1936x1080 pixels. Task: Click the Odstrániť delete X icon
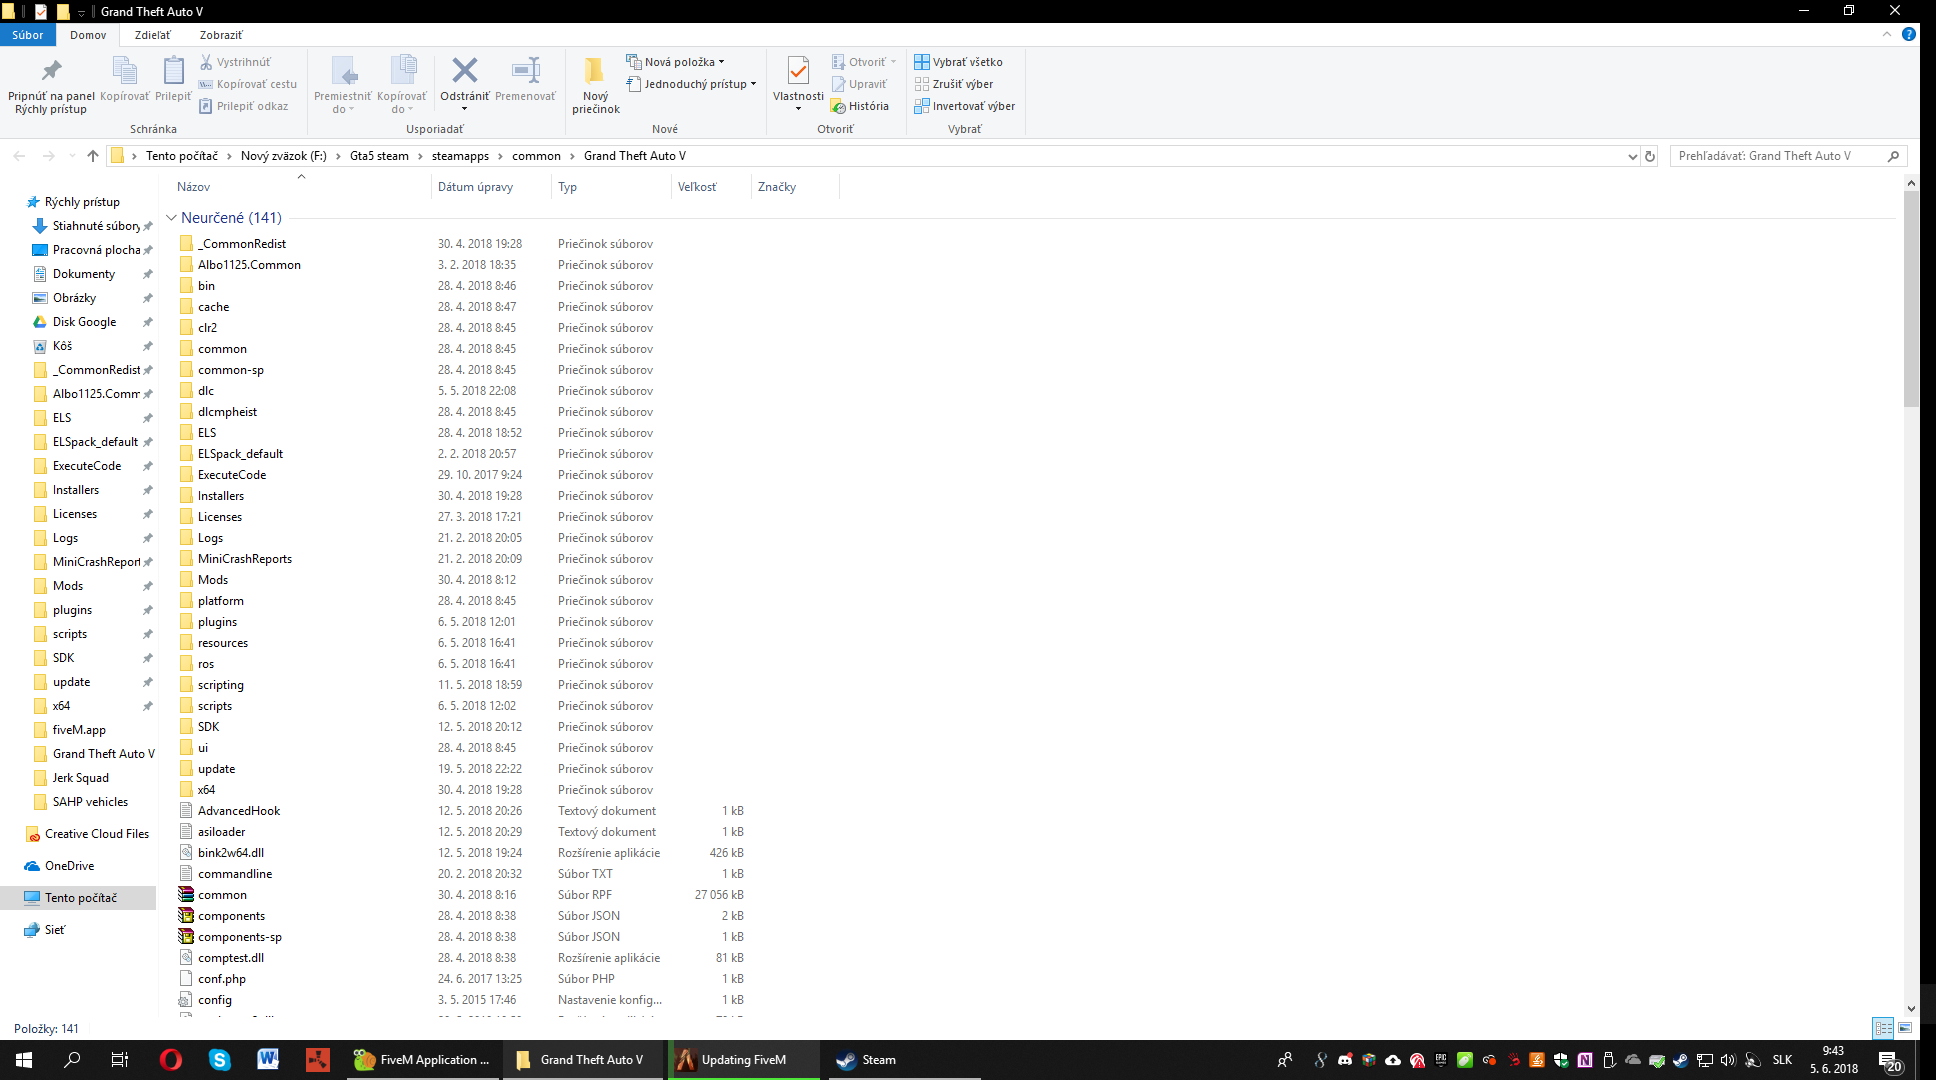click(464, 70)
